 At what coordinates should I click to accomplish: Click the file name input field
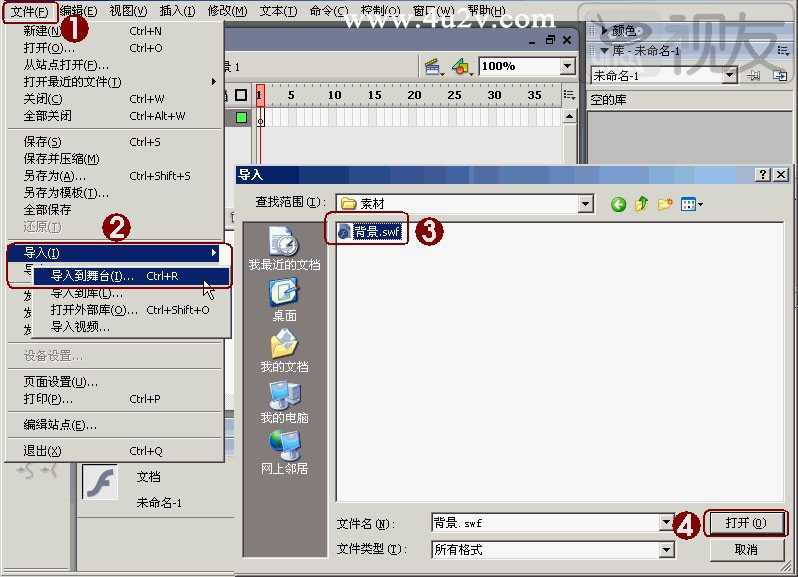(x=546, y=523)
